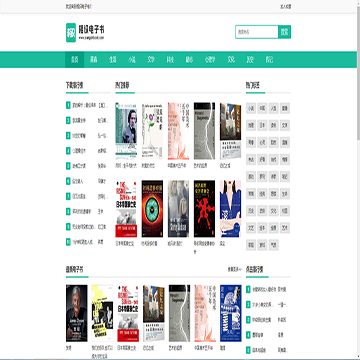Open the 小说 tab in green navigation bar
The image size is (360, 360).
coord(132,60)
